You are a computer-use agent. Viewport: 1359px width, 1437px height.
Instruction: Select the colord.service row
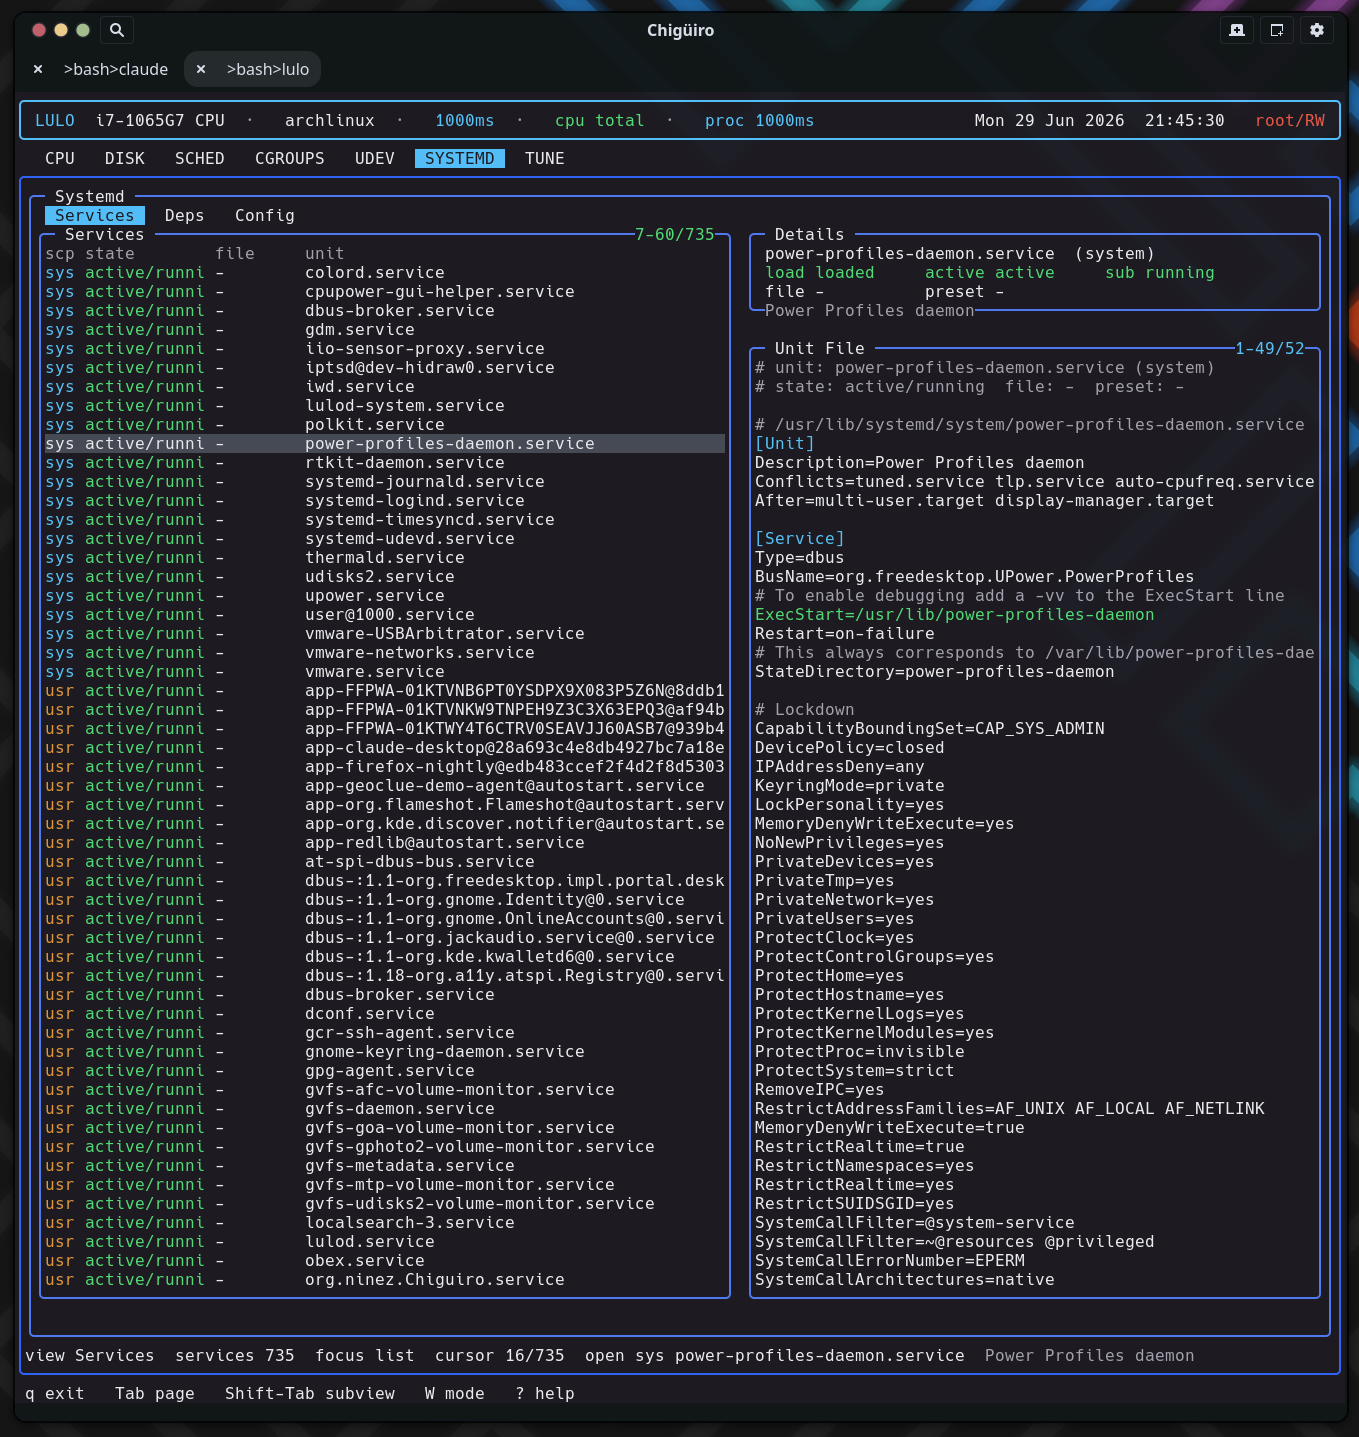tap(385, 272)
